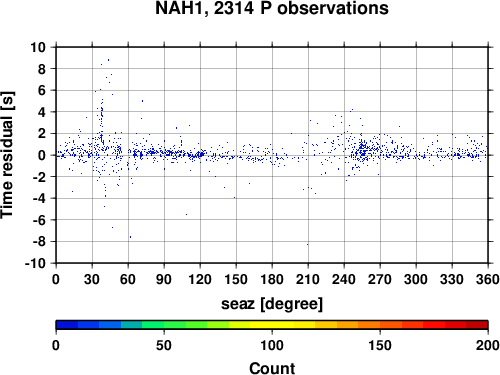The height and width of the screenshot is (375, 500).
Task: Click the seaz [degree] axis label
Action: (272, 304)
